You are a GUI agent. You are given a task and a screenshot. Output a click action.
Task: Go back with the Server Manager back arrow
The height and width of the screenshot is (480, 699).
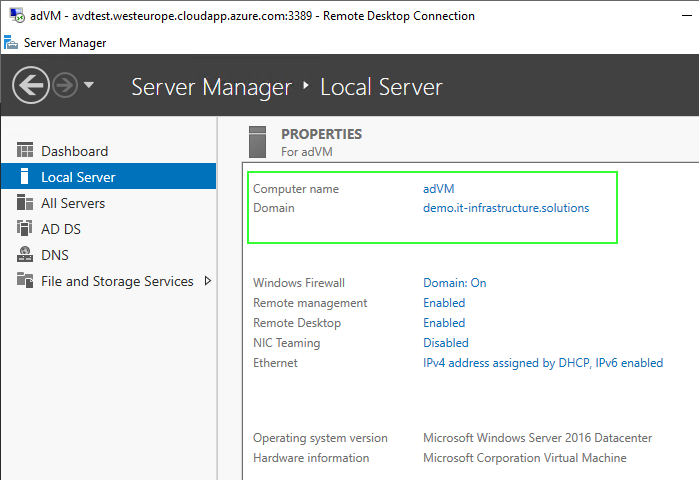[x=31, y=85]
